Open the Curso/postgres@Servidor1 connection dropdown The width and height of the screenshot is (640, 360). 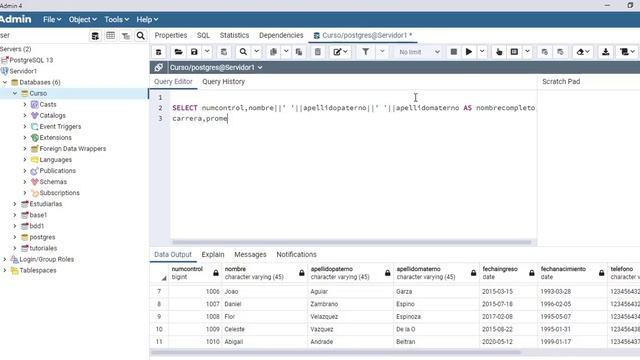point(216,67)
